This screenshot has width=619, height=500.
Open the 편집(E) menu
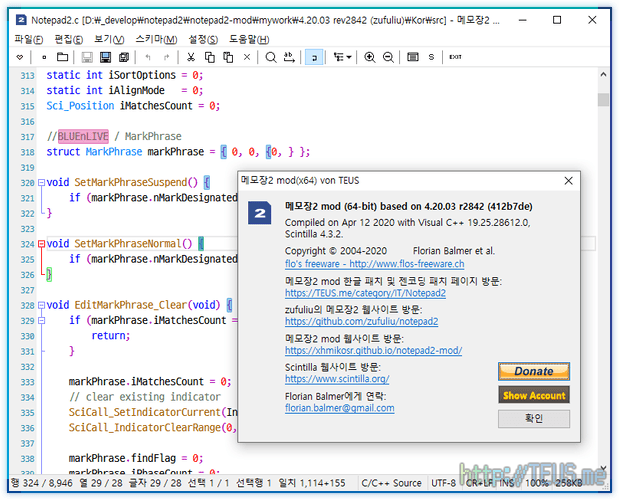click(69, 39)
